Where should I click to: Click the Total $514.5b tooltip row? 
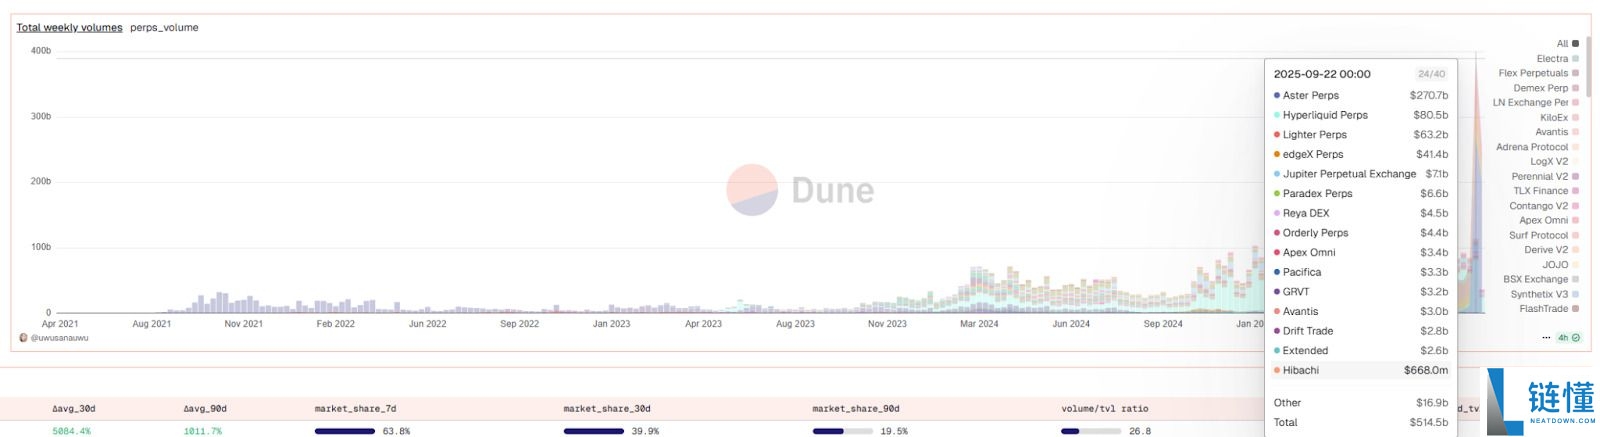(x=1361, y=423)
